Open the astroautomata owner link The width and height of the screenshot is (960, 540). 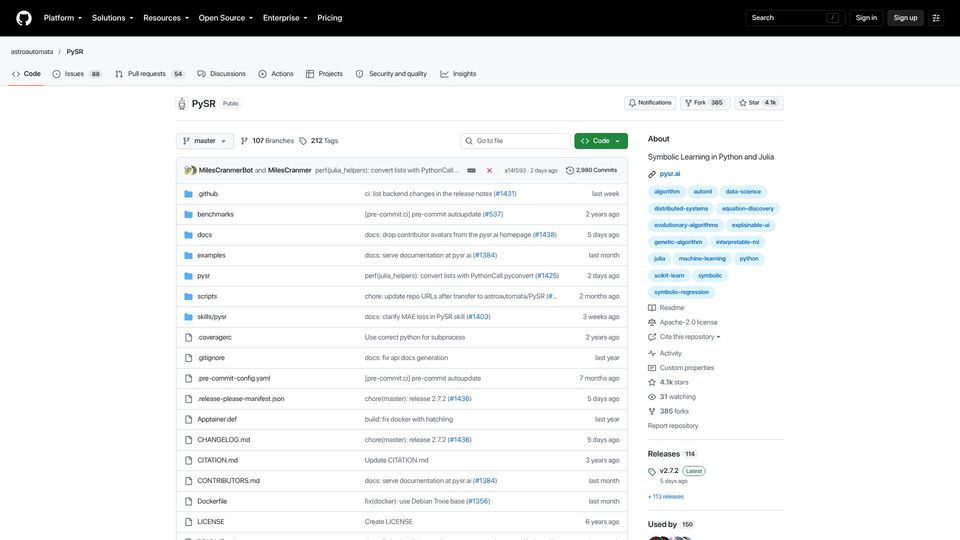pyautogui.click(x=32, y=52)
